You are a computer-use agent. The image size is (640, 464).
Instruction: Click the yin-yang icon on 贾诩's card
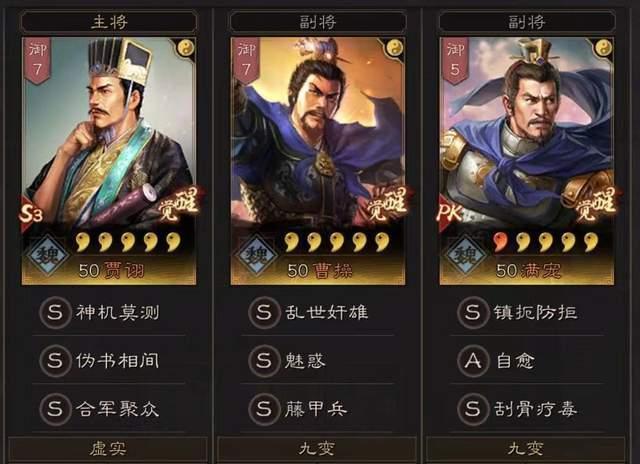186,48
